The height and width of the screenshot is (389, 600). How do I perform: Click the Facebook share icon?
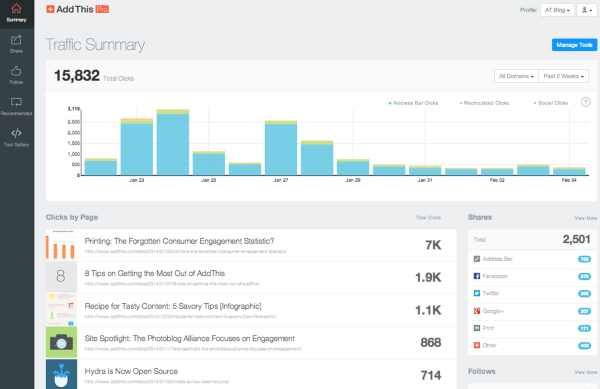pos(477,276)
